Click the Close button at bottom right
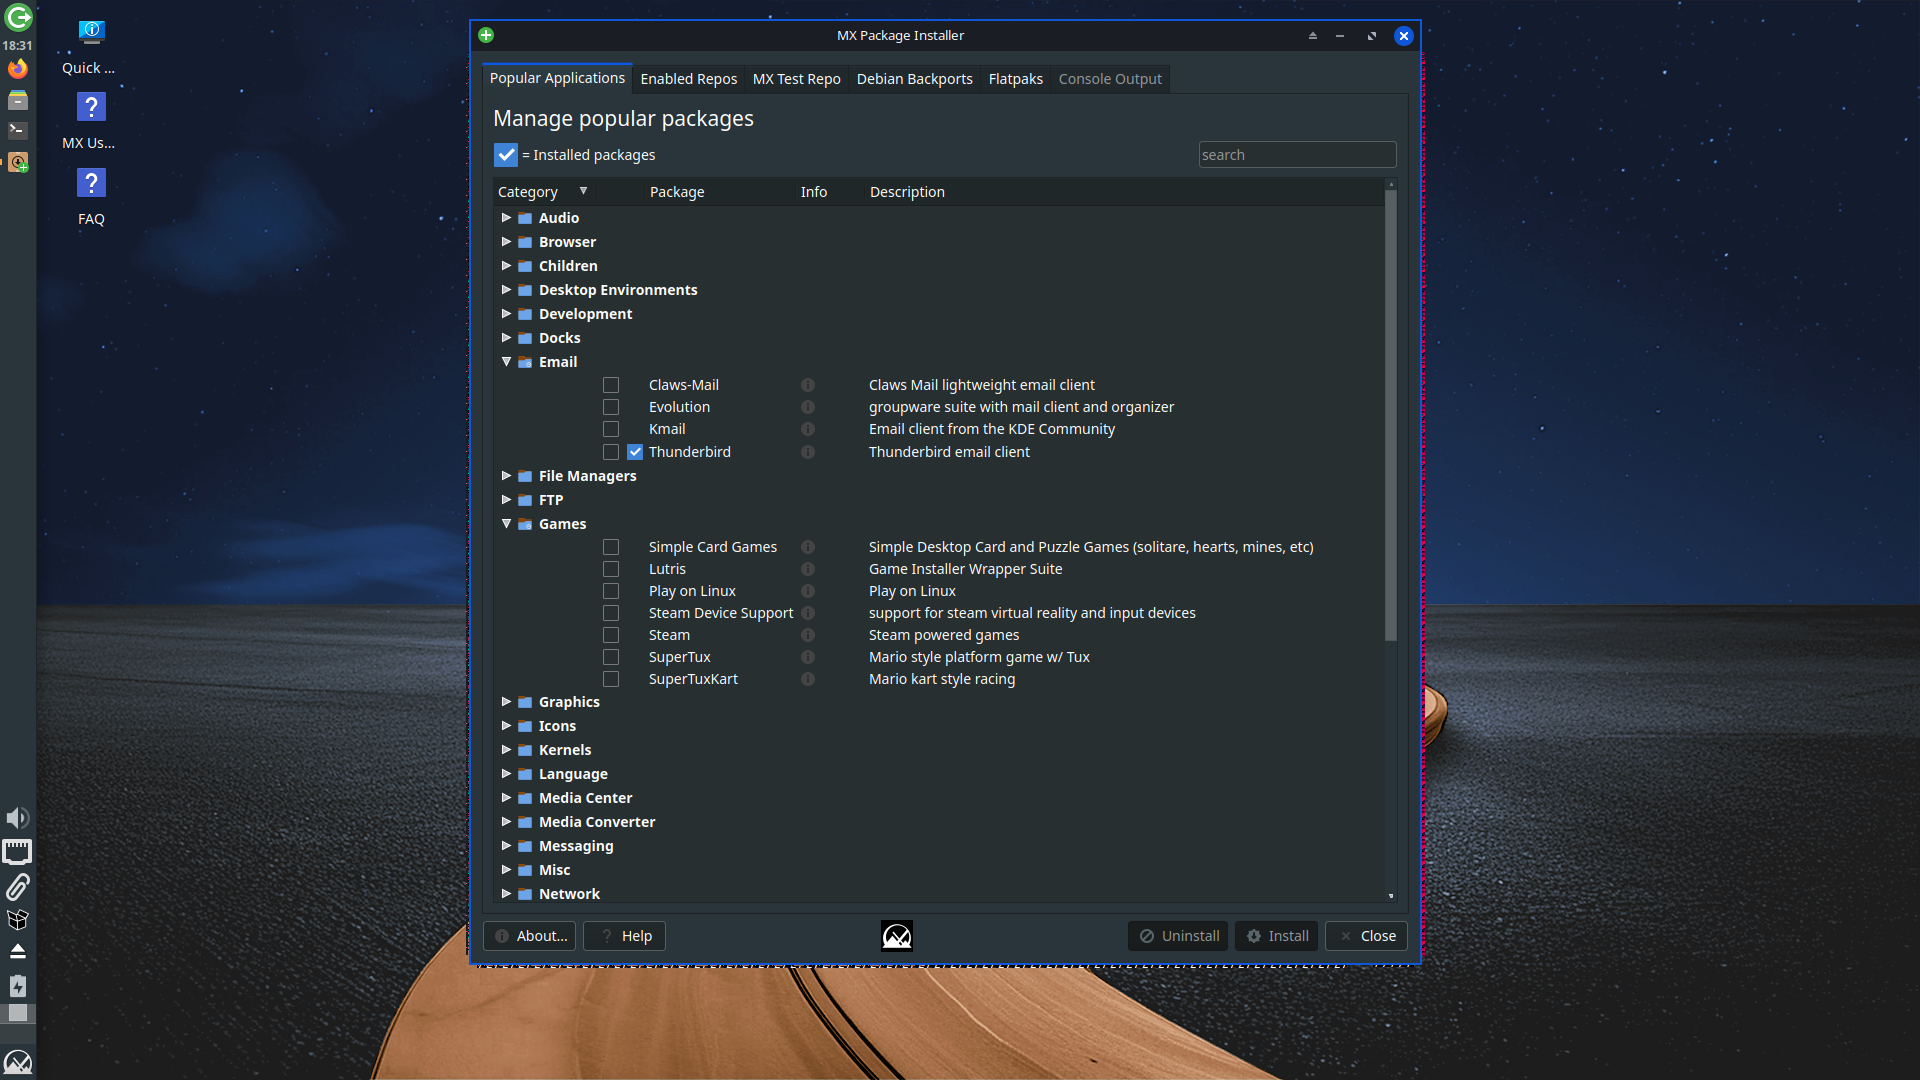 (1366, 936)
